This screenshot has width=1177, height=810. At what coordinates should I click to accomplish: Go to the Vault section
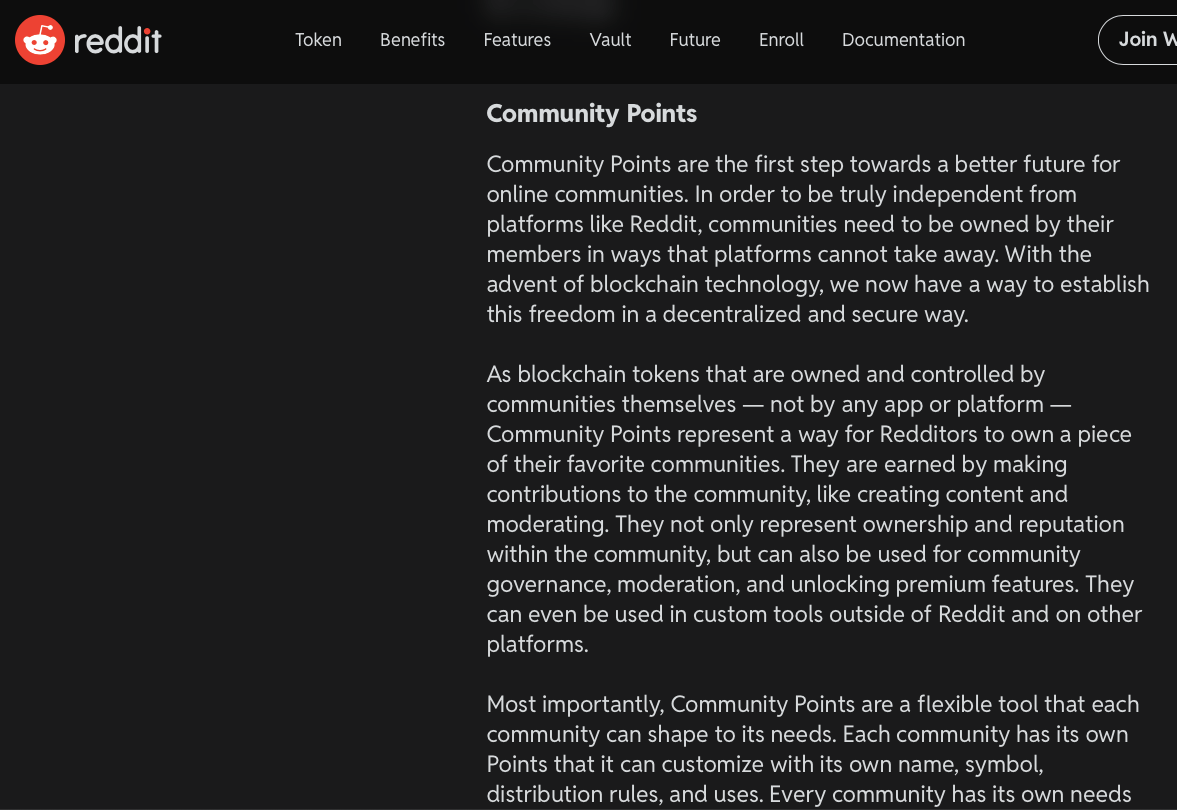610,40
